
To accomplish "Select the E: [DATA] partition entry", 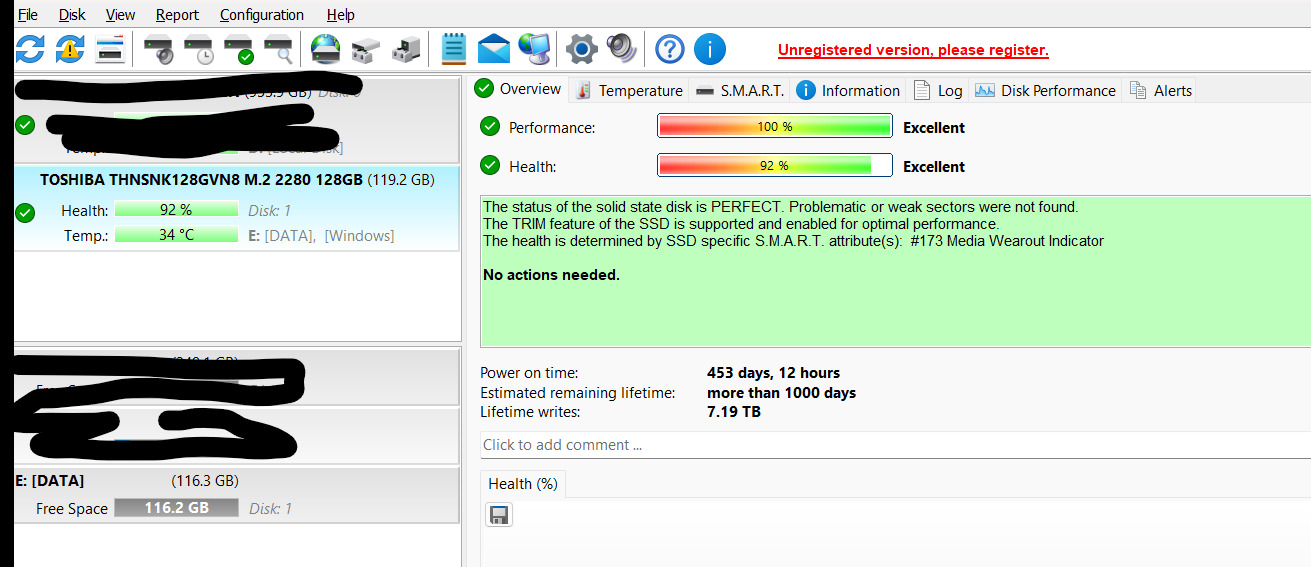I will (x=237, y=495).
